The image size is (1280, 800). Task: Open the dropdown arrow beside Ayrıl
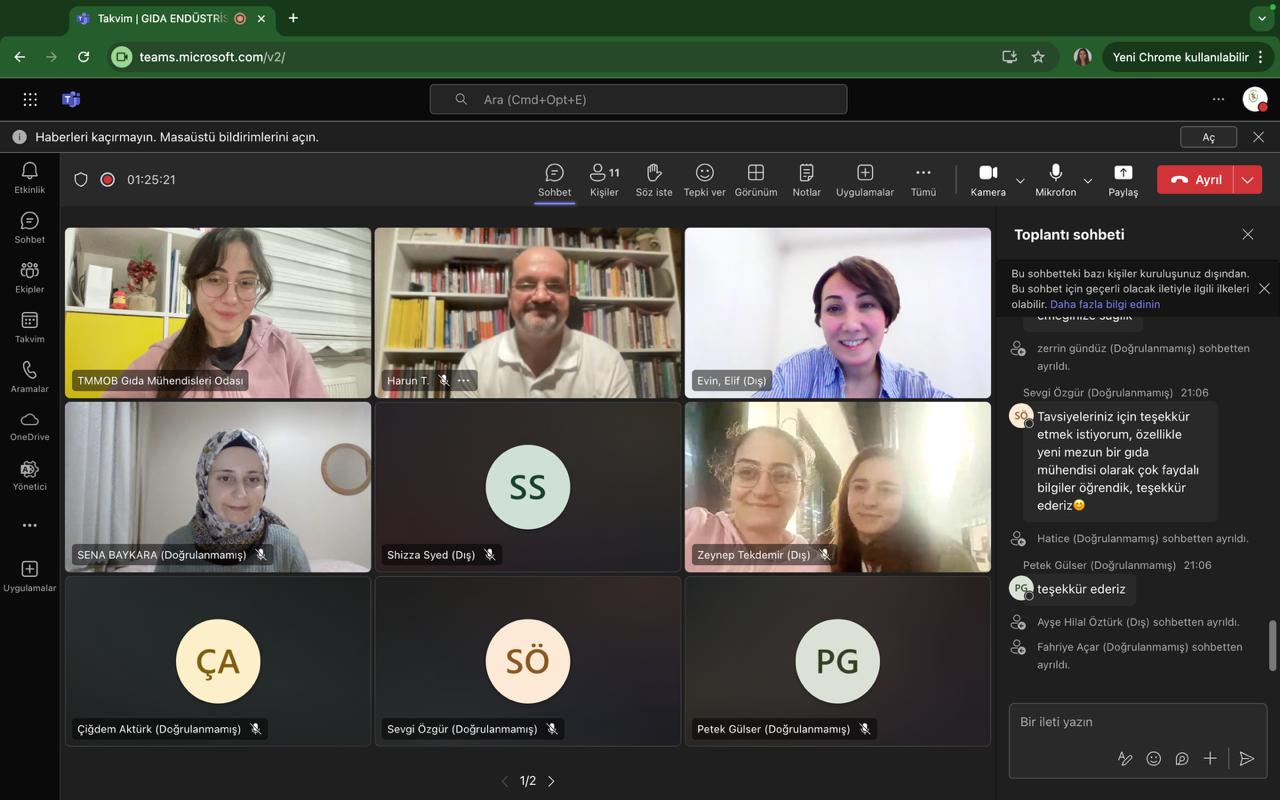click(x=1248, y=180)
